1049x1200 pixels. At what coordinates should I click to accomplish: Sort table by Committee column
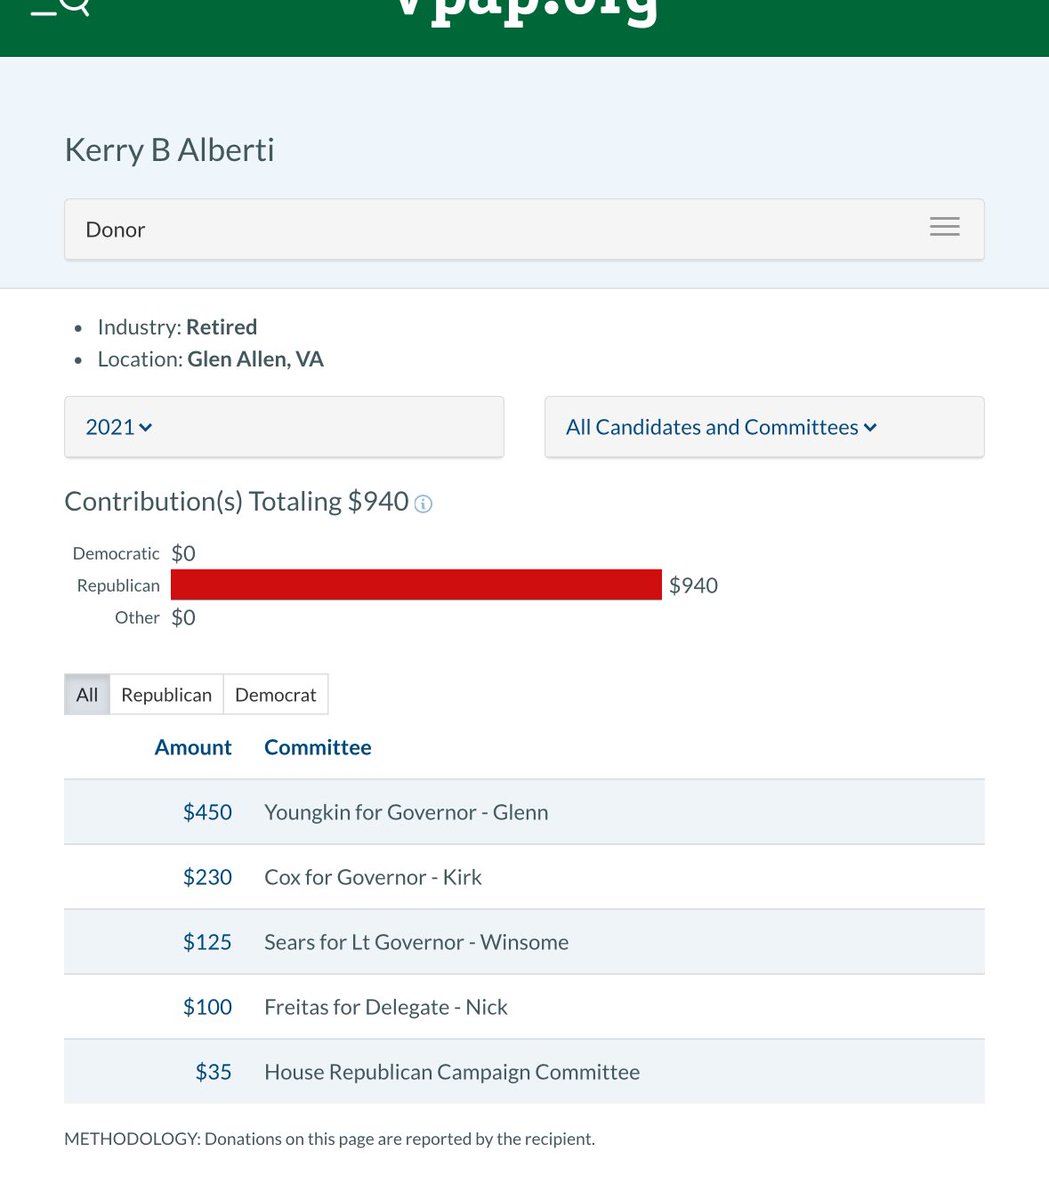tap(317, 747)
